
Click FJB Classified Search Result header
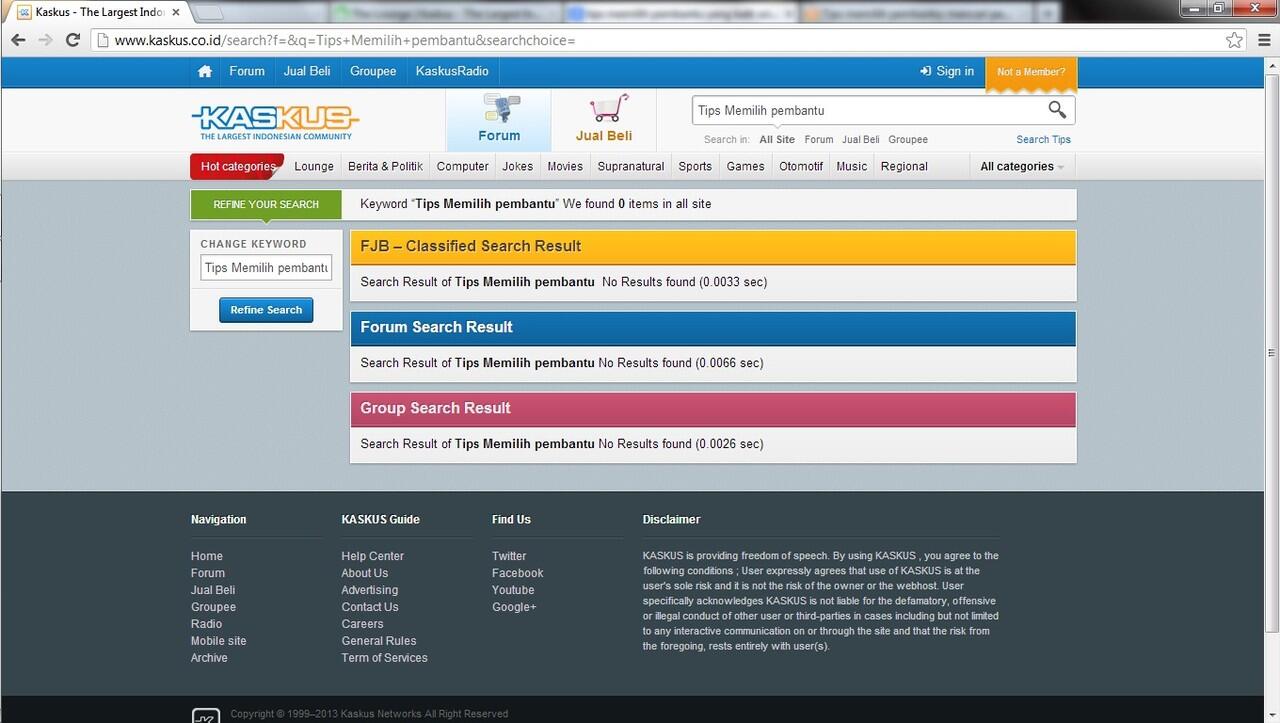(713, 246)
